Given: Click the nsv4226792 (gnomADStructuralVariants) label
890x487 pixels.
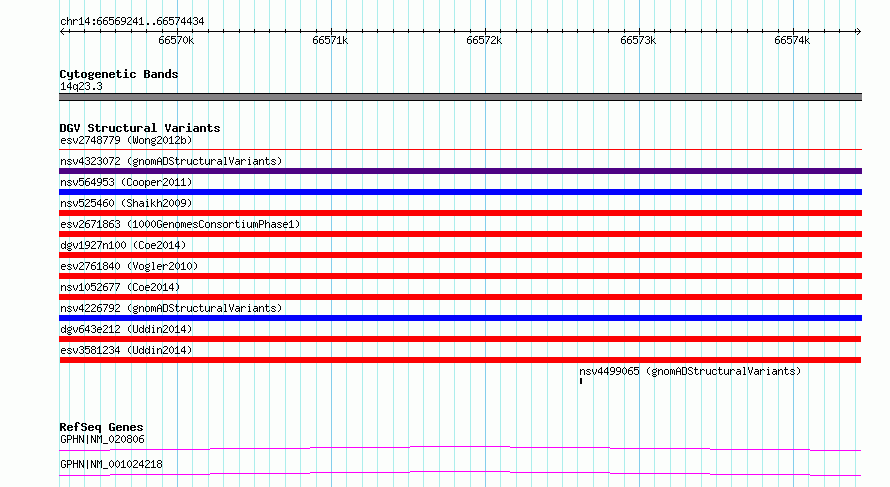Looking at the screenshot, I should [171, 308].
